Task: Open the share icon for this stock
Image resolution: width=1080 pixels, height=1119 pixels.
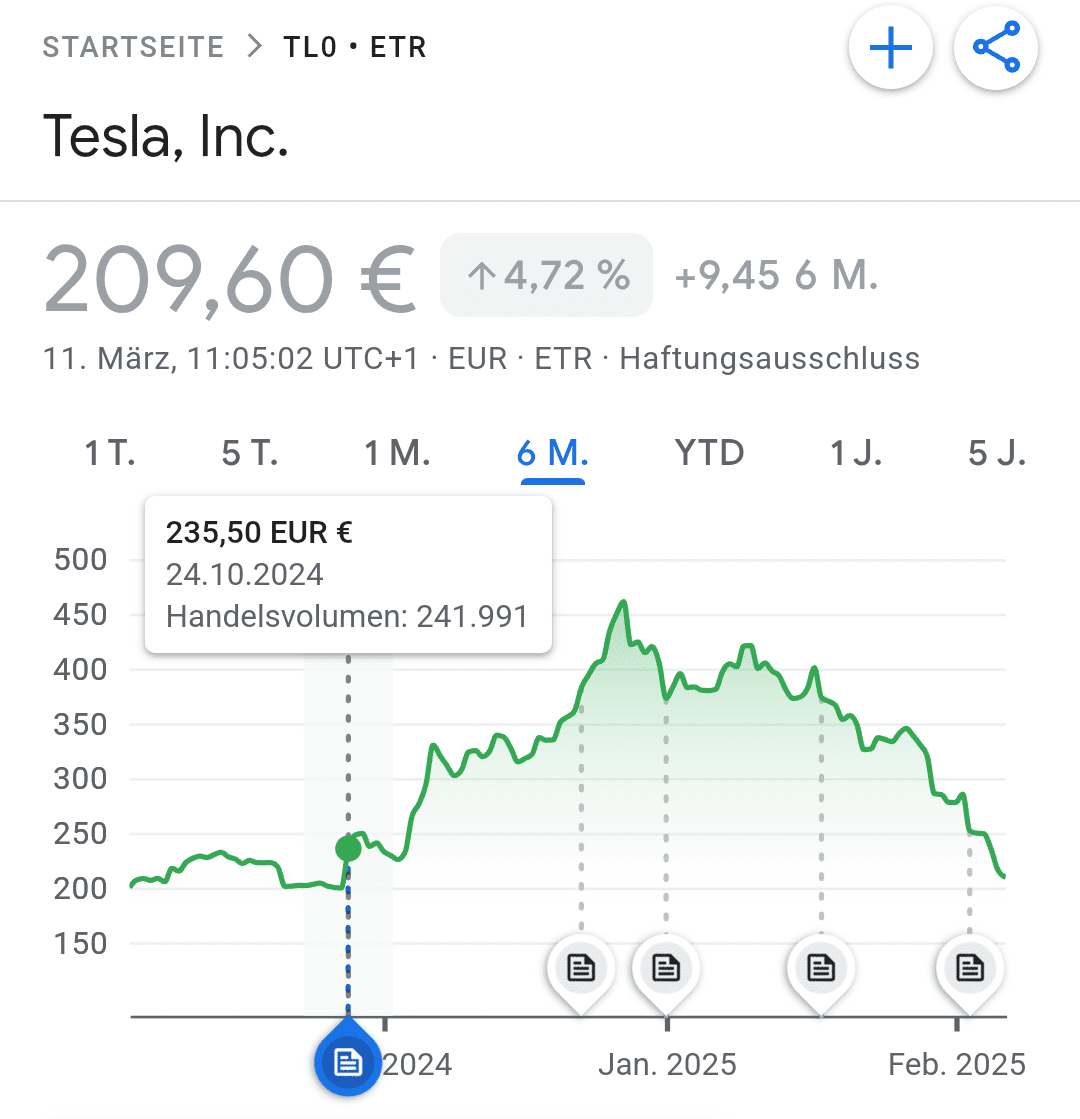Action: coord(996,49)
